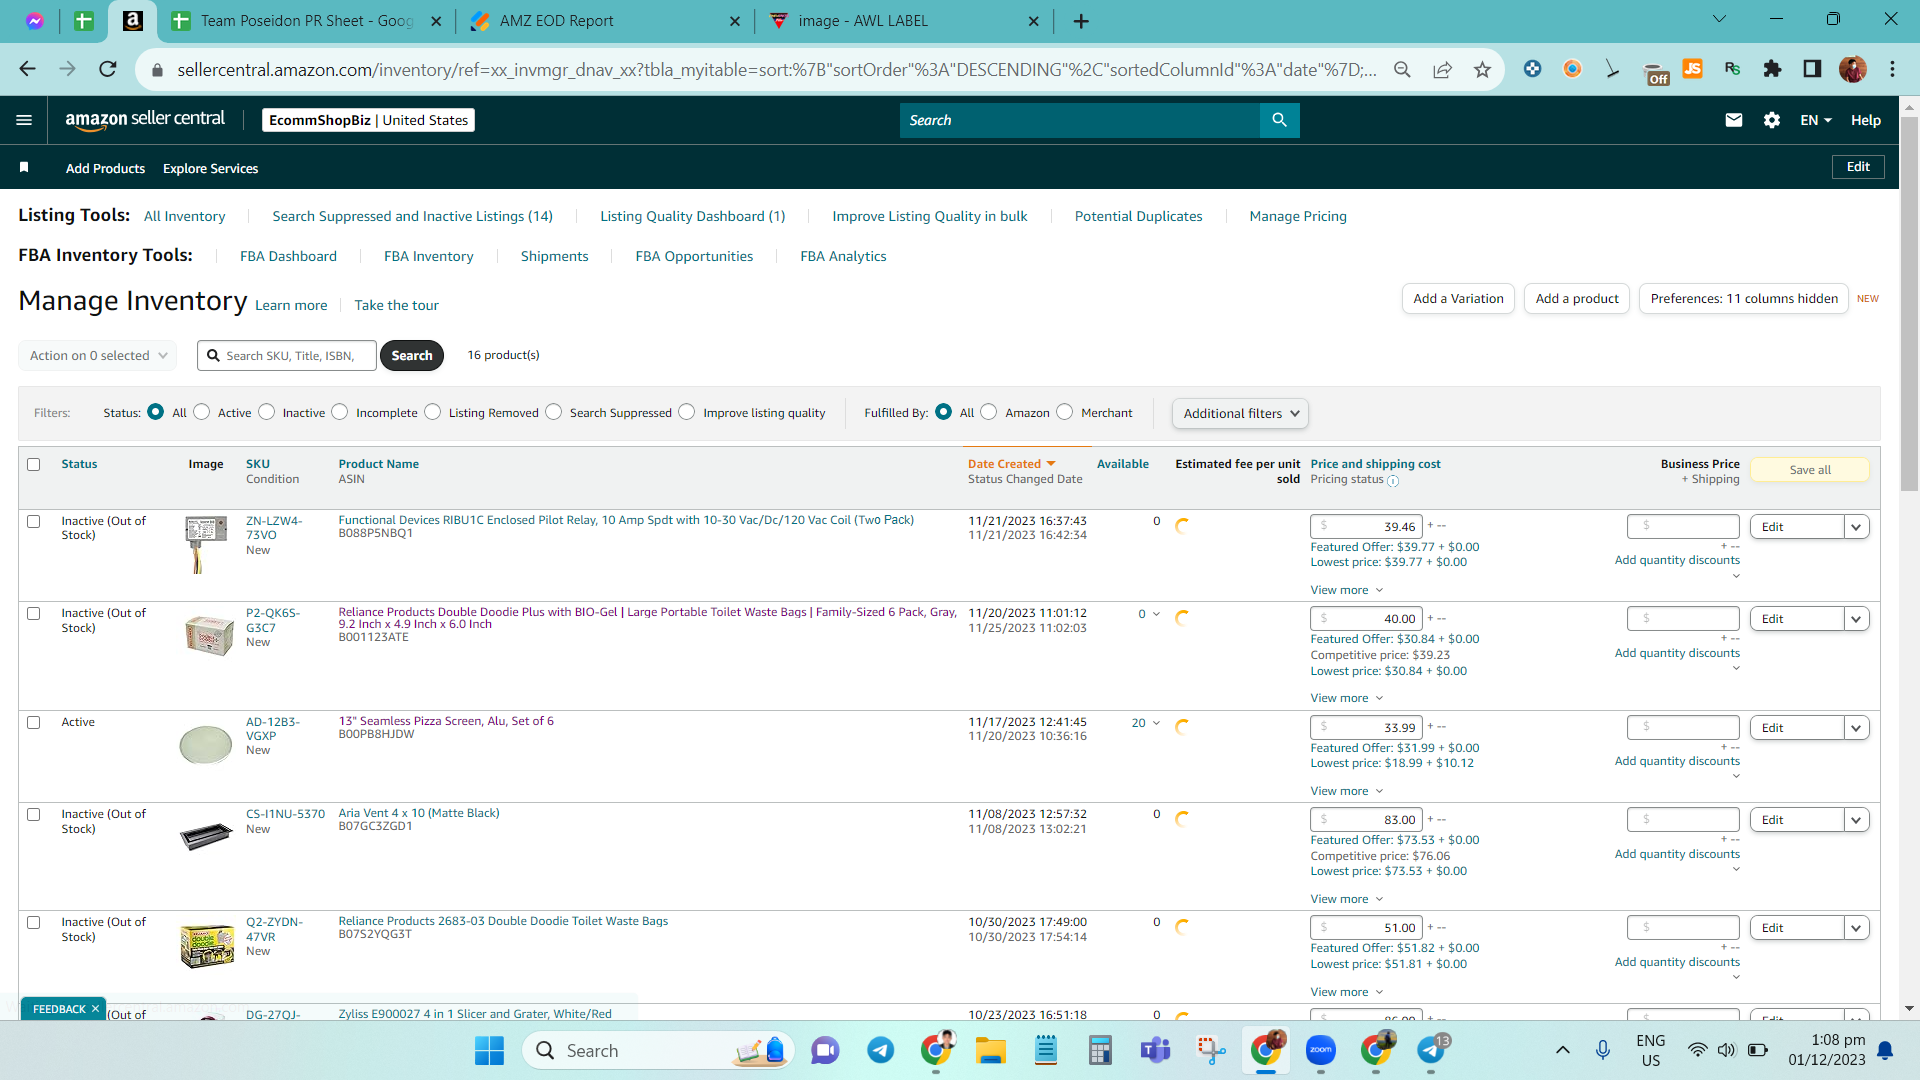Viewport: 1920px width, 1080px height.
Task: Open the Shipments tool link
Action: [554, 256]
